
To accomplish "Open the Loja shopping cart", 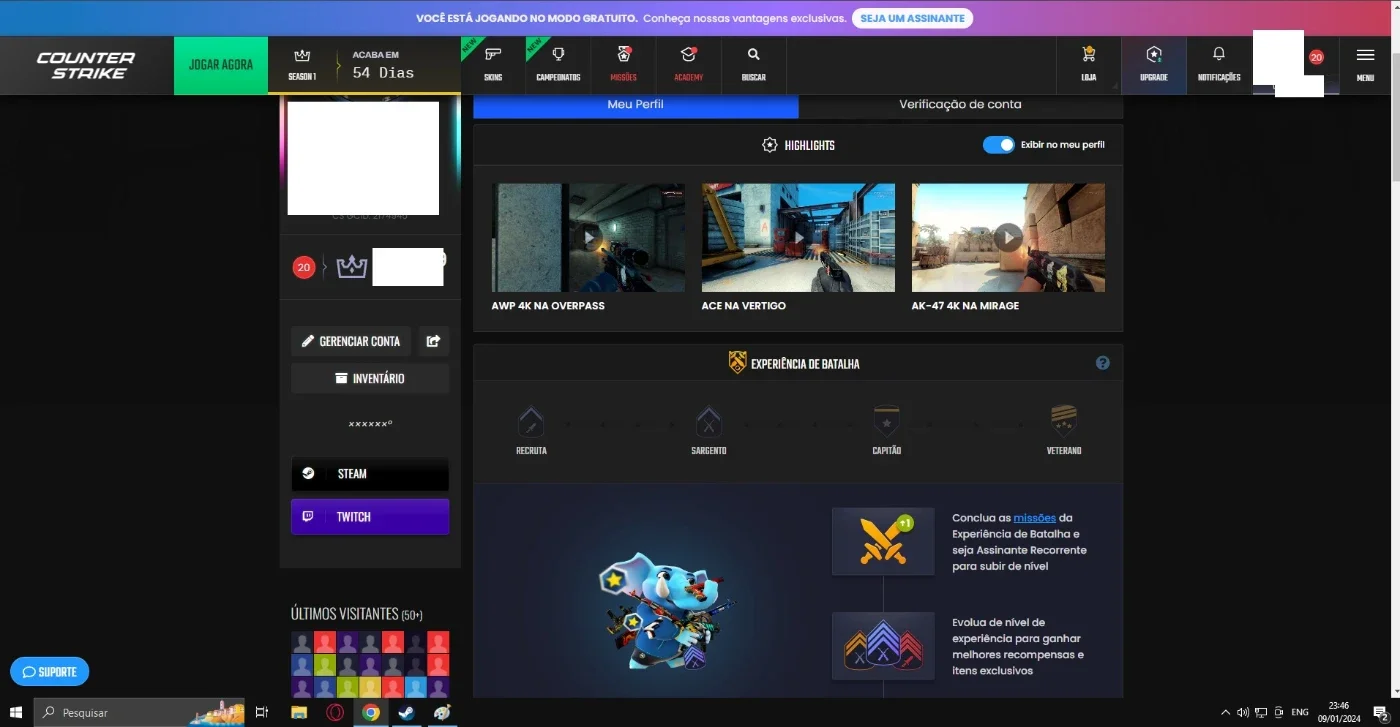I will (1088, 64).
